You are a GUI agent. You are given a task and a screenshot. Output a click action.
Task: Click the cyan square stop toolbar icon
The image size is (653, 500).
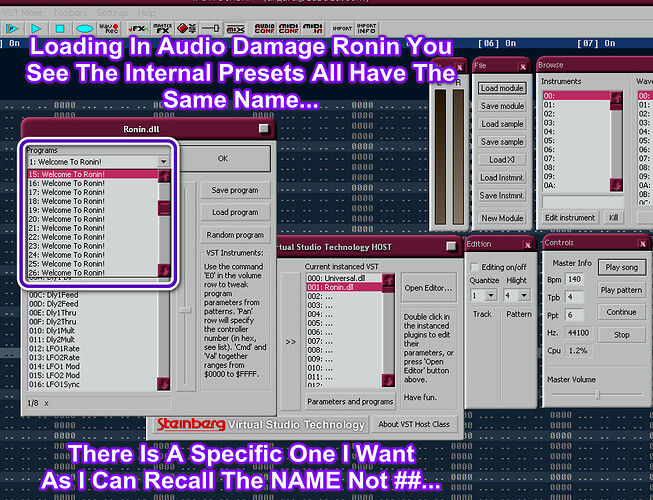(60, 28)
